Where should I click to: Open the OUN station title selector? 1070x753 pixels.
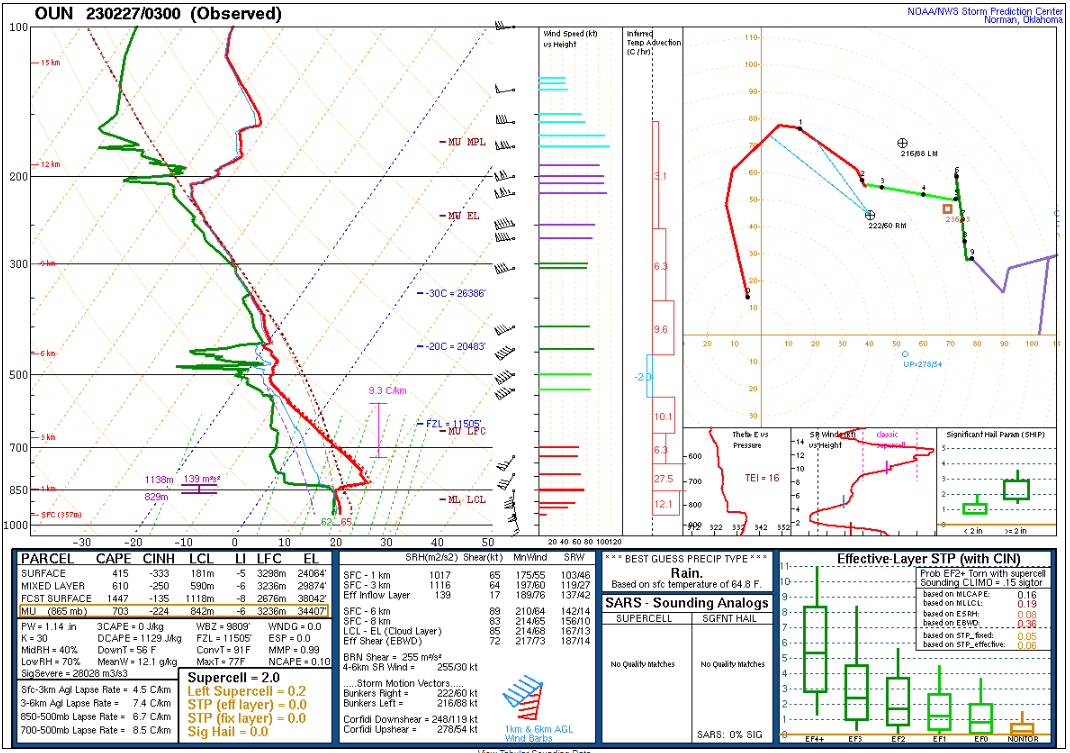(50, 14)
